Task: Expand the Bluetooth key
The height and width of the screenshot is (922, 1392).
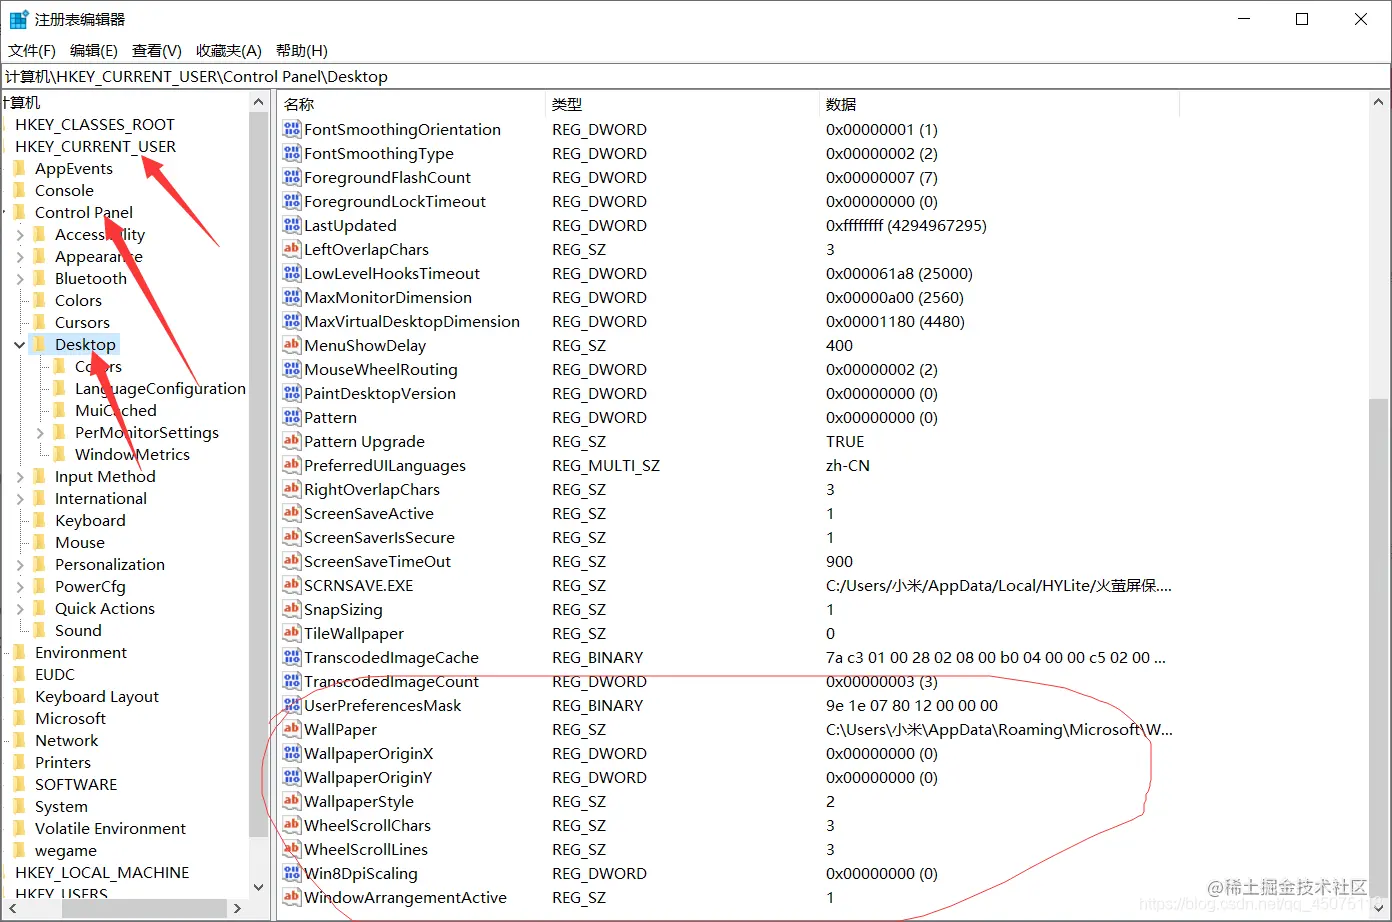Action: [x=20, y=279]
